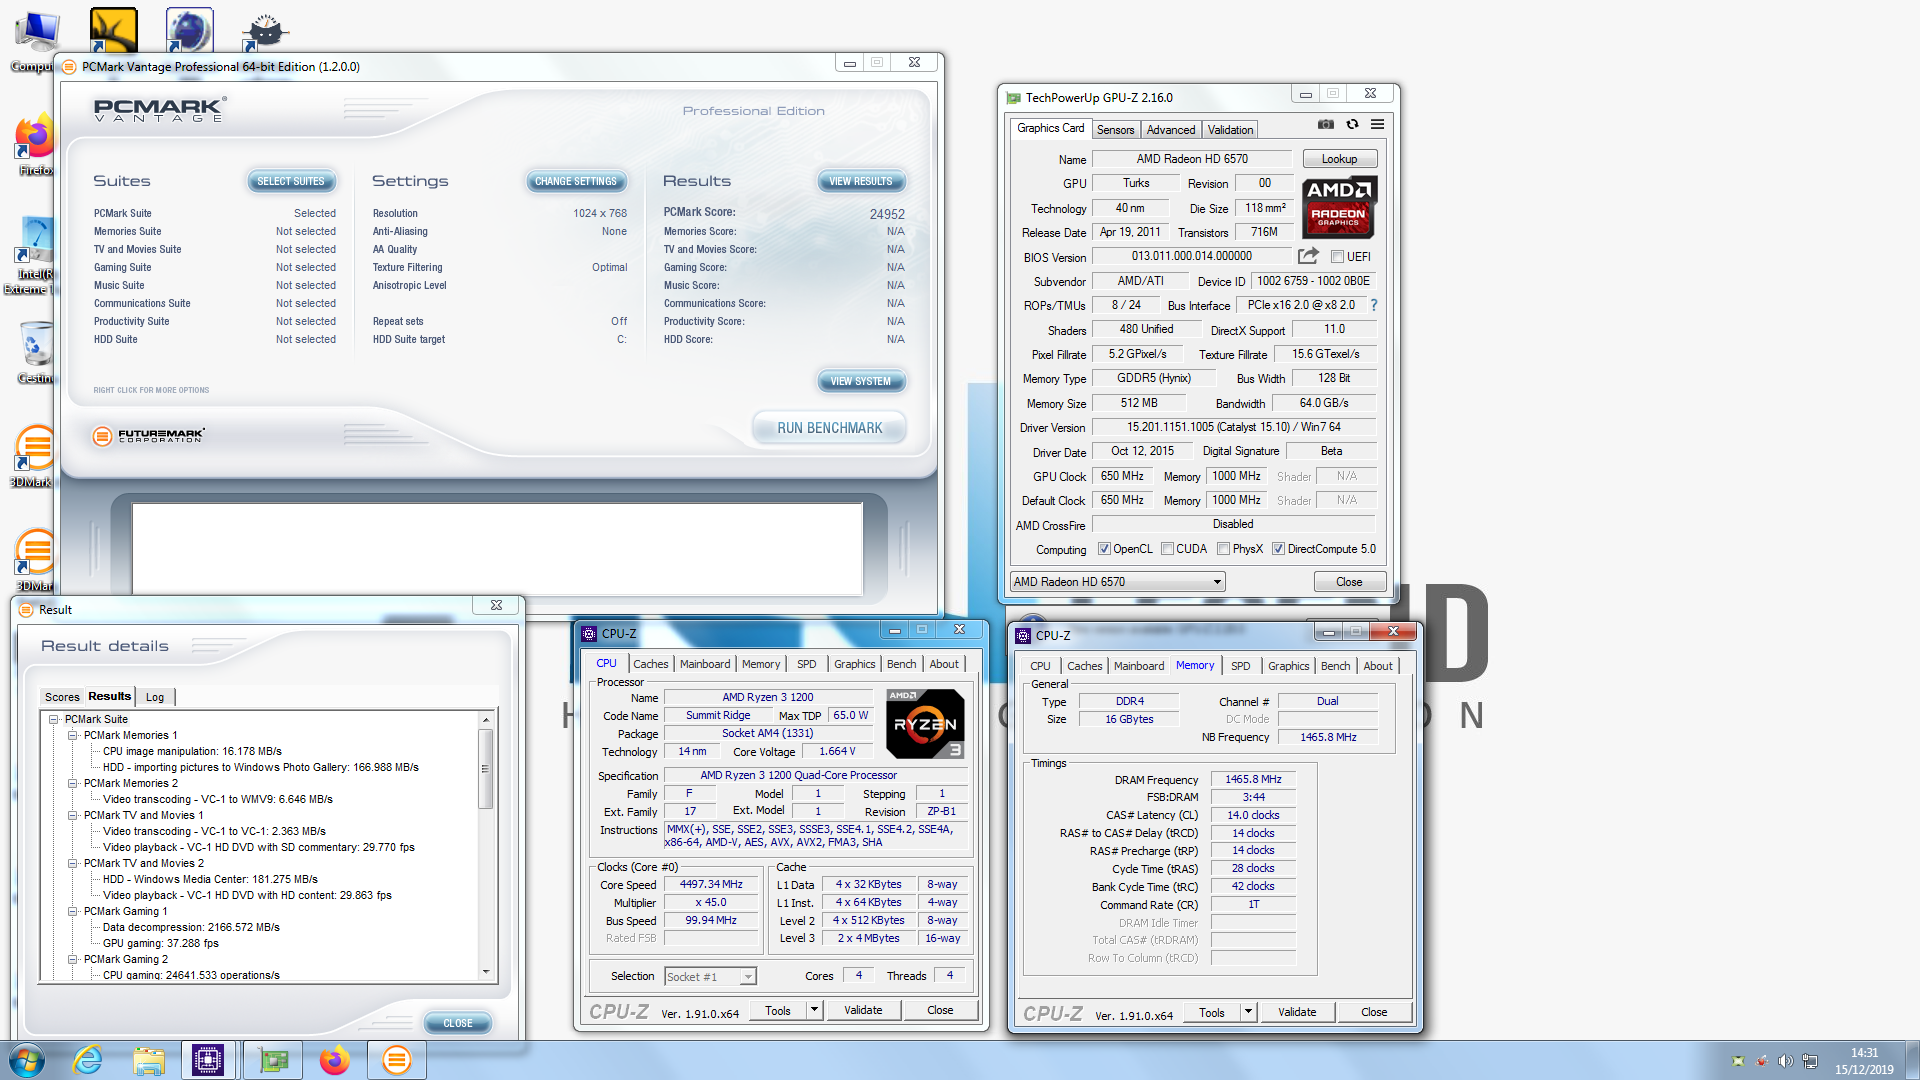Screen dimensions: 1920x1080
Task: Open the Tools dropdown arrow in left CPU-Z
Action: tap(814, 1010)
